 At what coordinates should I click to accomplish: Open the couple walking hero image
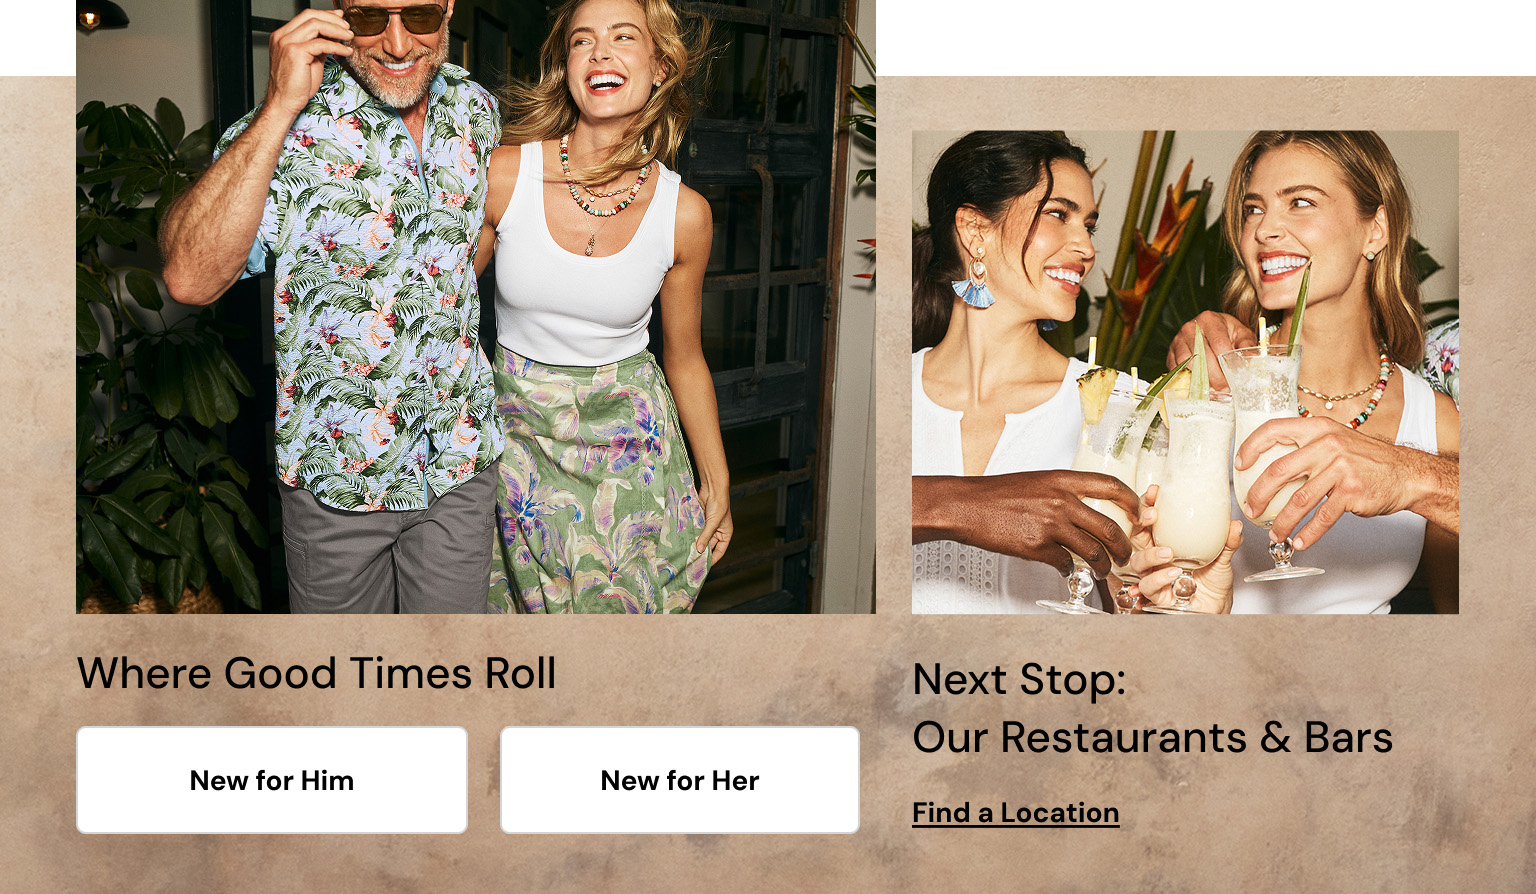[x=476, y=306]
